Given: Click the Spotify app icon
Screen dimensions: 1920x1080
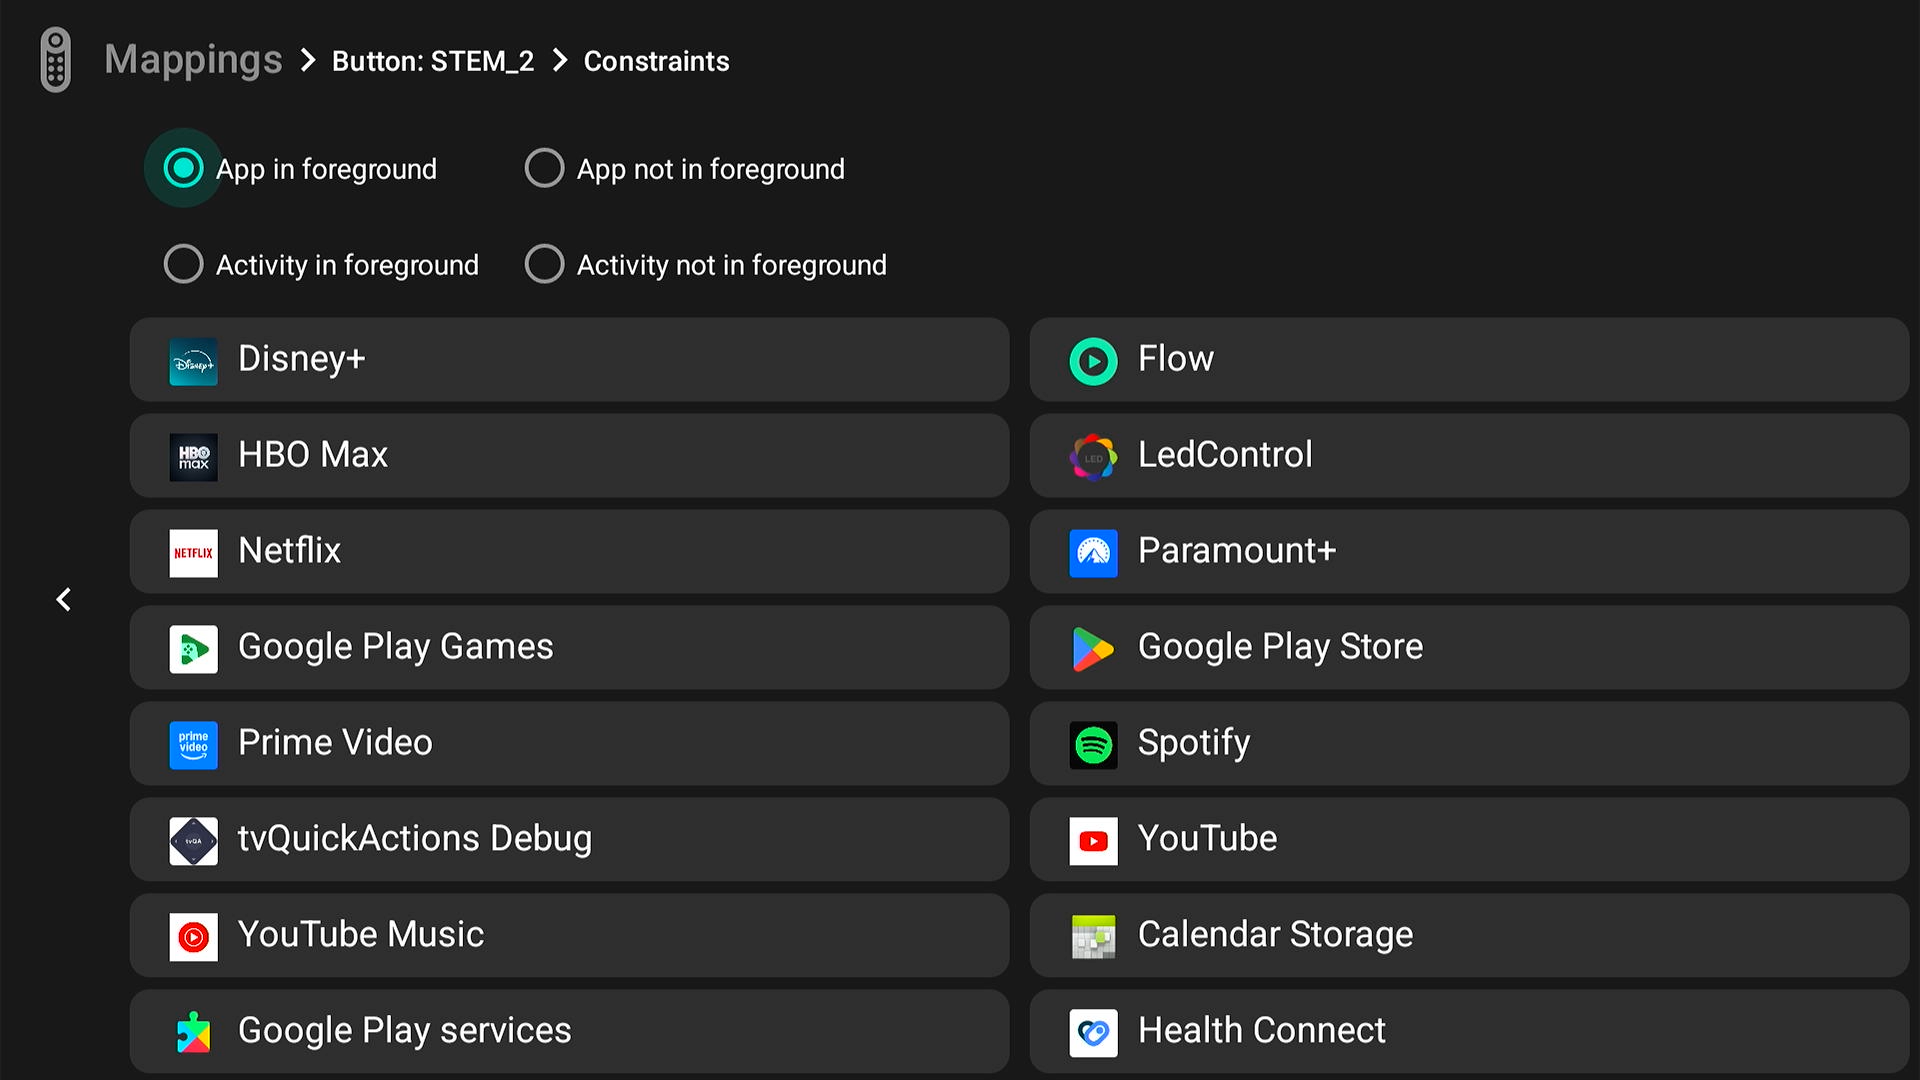Looking at the screenshot, I should tap(1093, 745).
